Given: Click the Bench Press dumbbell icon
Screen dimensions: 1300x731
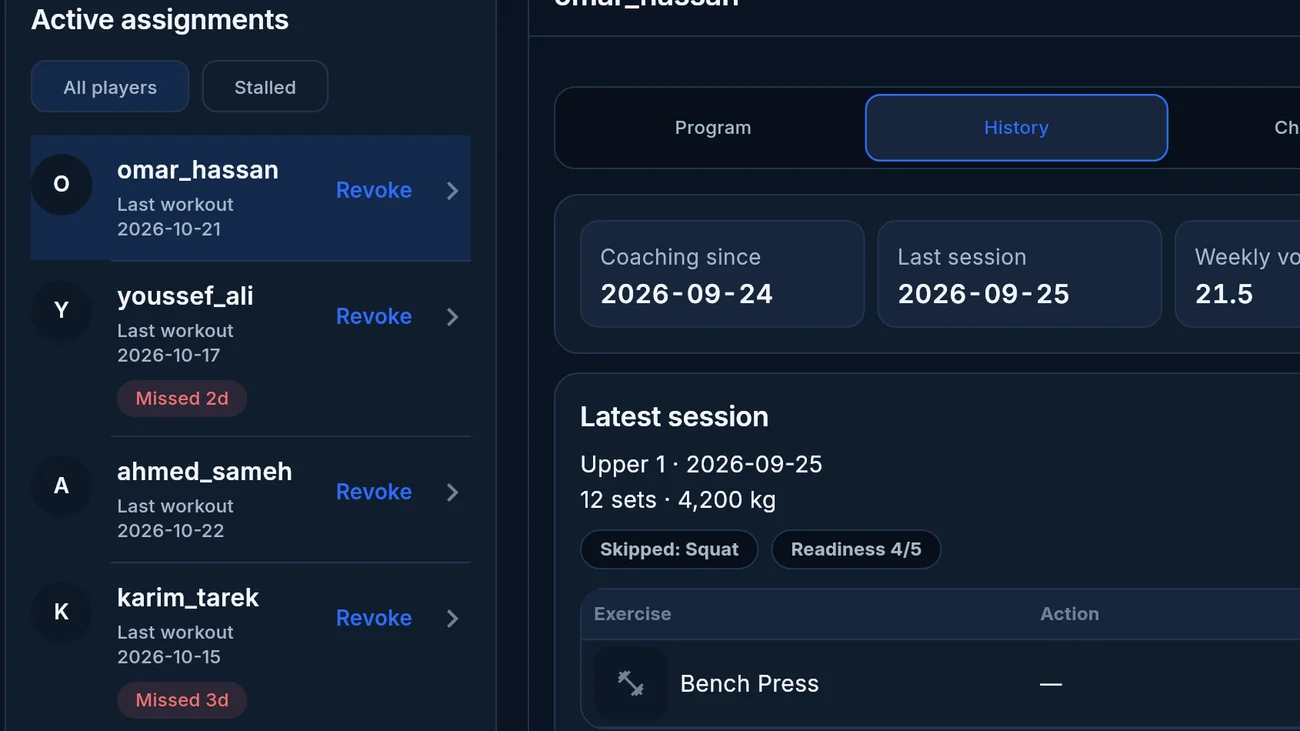Looking at the screenshot, I should (x=631, y=684).
